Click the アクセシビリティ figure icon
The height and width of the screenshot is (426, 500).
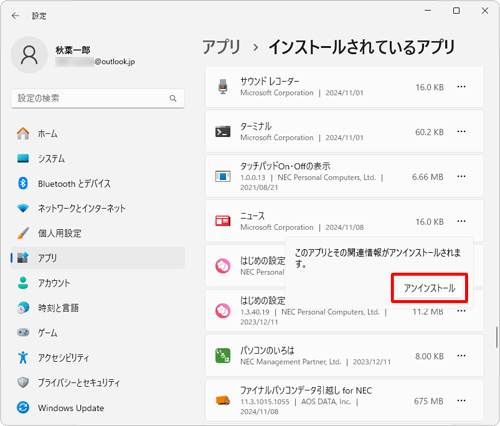click(23, 357)
